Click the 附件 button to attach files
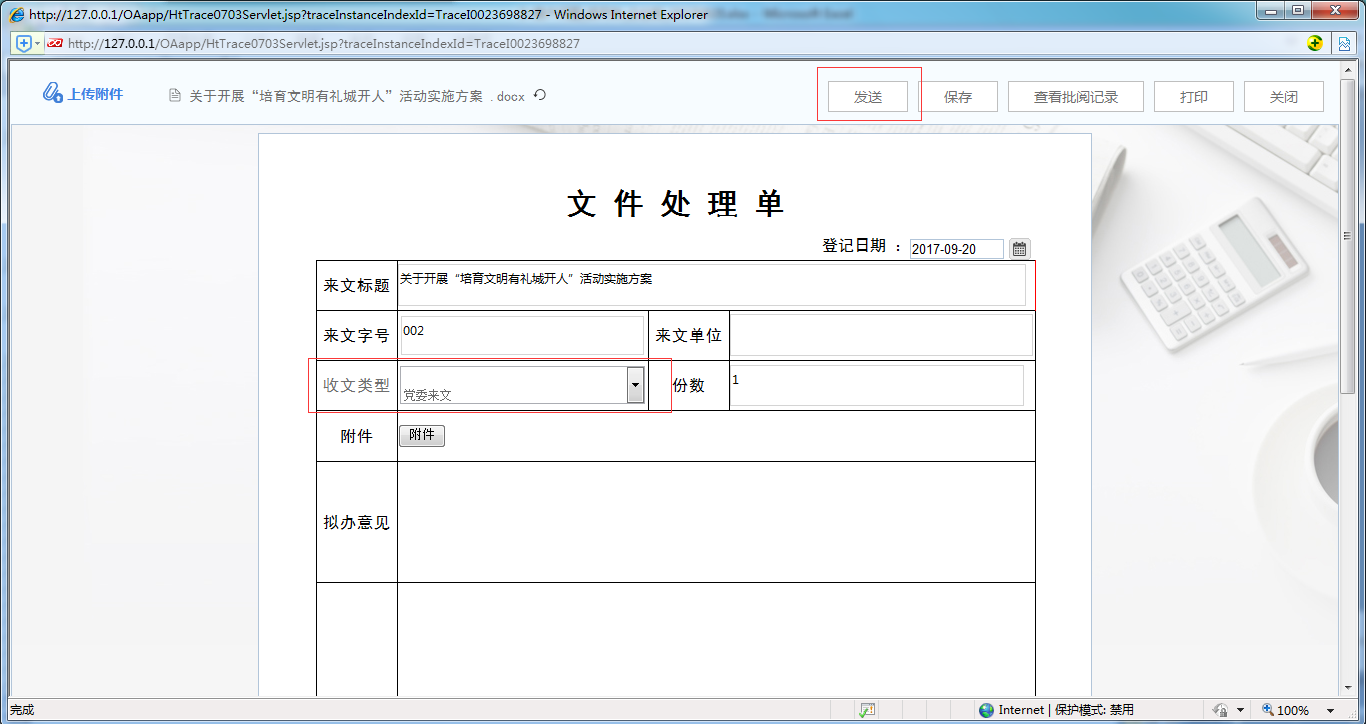Screen dimensions: 1366x724 421,435
